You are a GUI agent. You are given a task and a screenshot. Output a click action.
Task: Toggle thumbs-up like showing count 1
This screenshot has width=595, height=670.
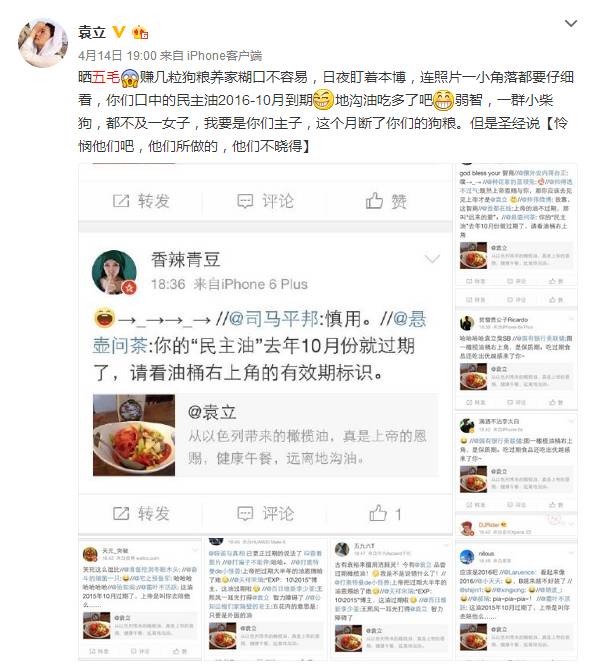(386, 514)
